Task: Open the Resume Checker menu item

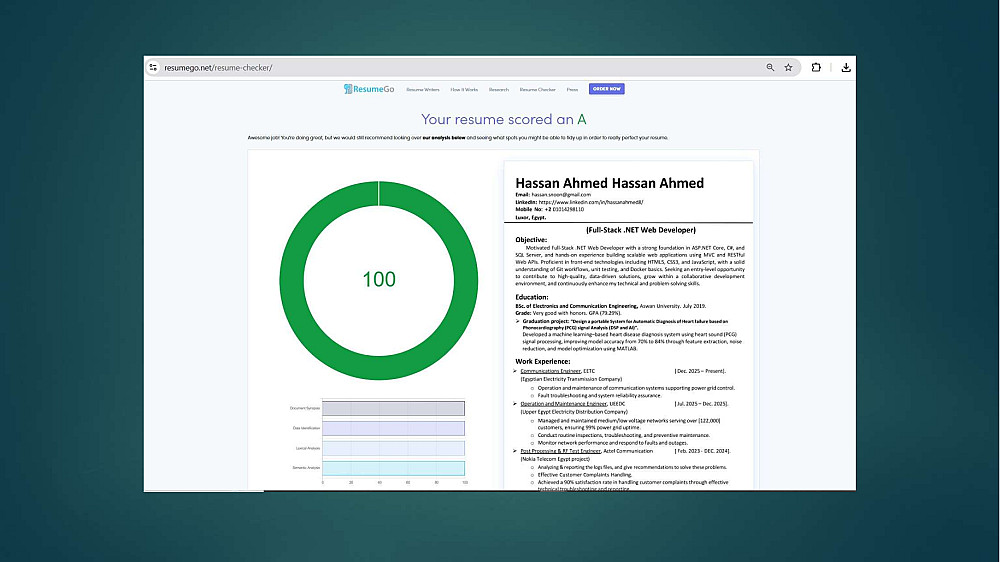Action: [x=537, y=89]
